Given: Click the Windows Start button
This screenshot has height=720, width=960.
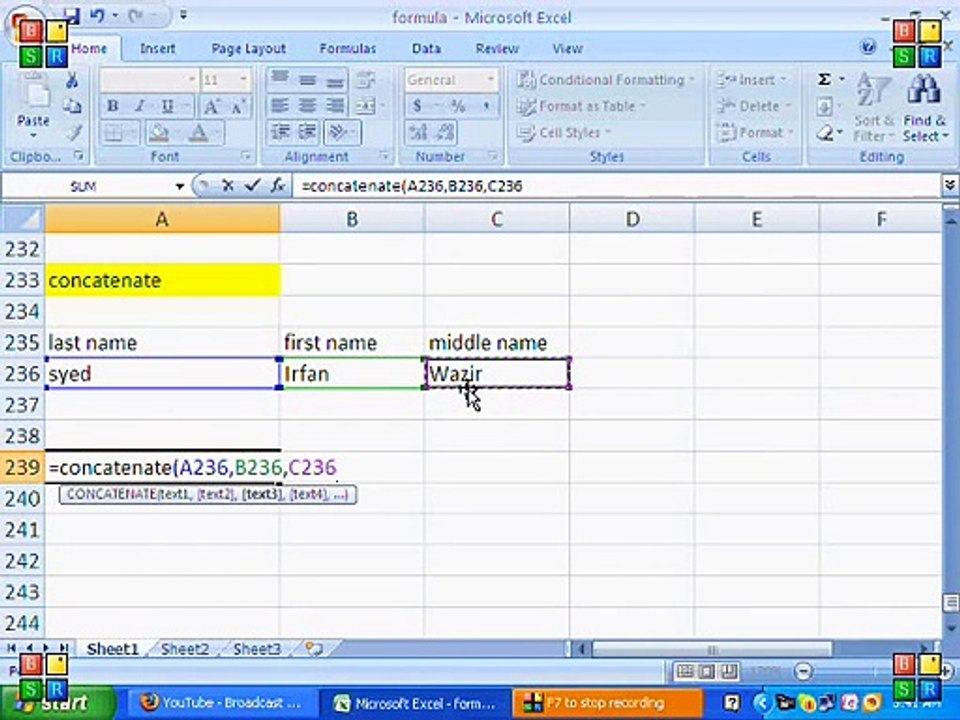Looking at the screenshot, I should [61, 703].
